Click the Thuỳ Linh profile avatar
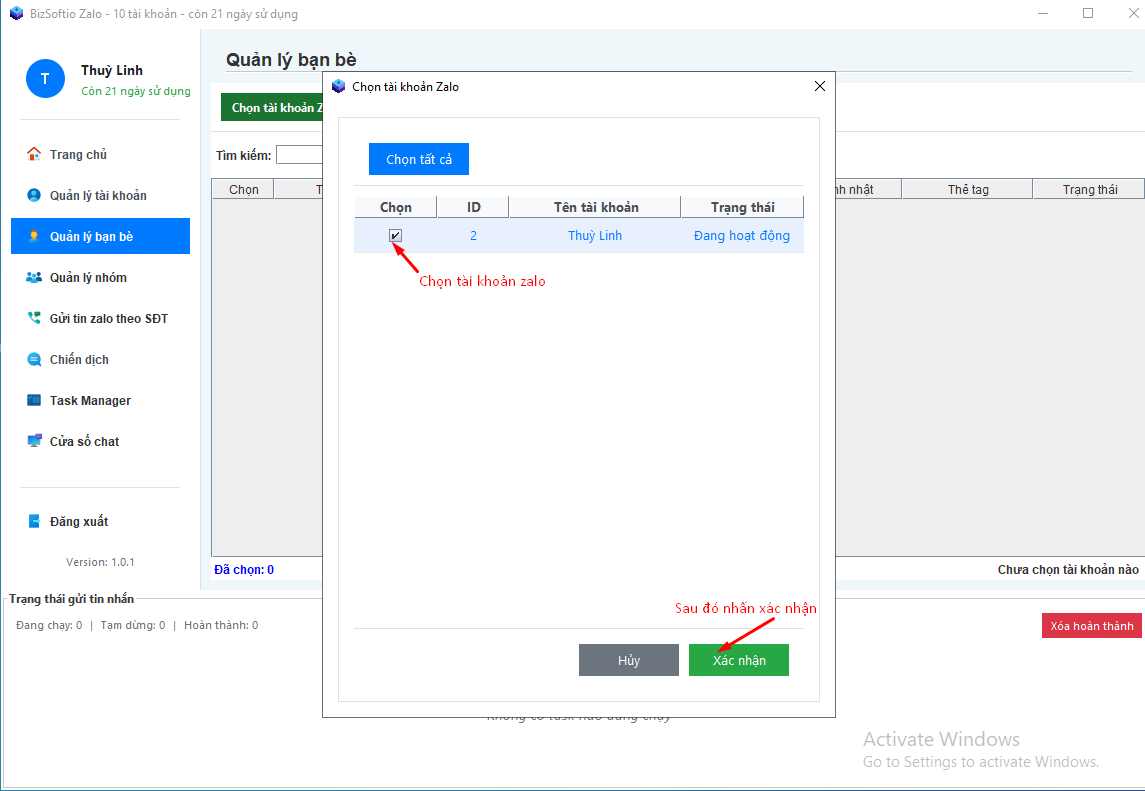The width and height of the screenshot is (1145, 791). coord(45,79)
